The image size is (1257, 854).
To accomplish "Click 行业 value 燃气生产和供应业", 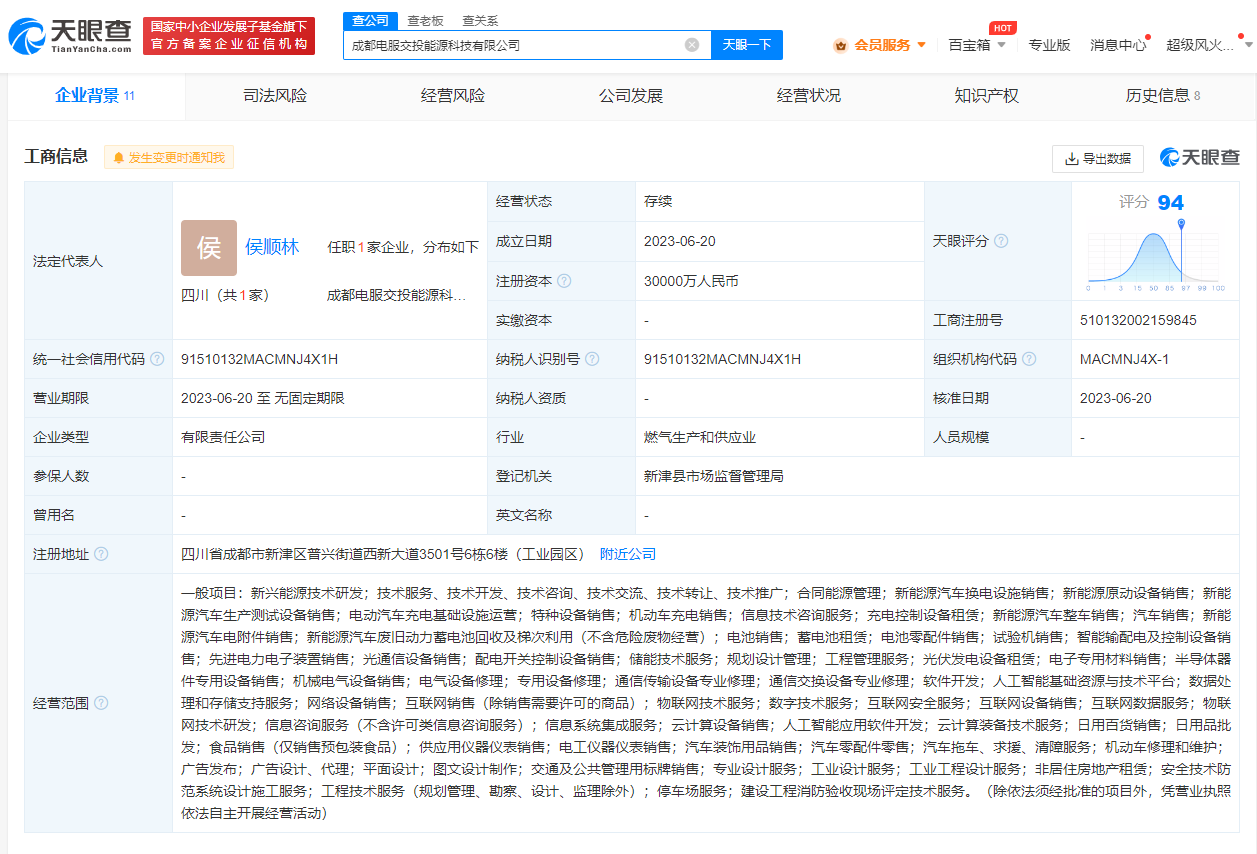I will pos(700,437).
